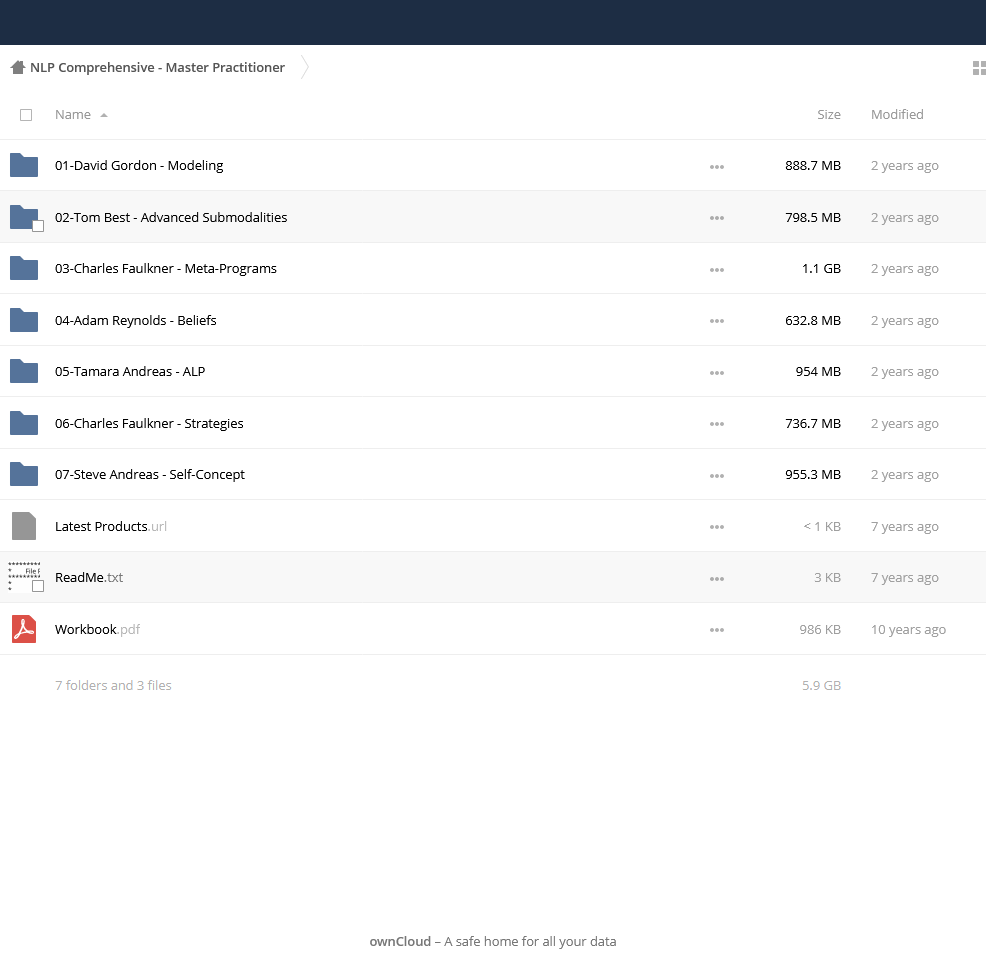Click the 888.7 MB size value
The height and width of the screenshot is (971, 986).
click(x=813, y=165)
